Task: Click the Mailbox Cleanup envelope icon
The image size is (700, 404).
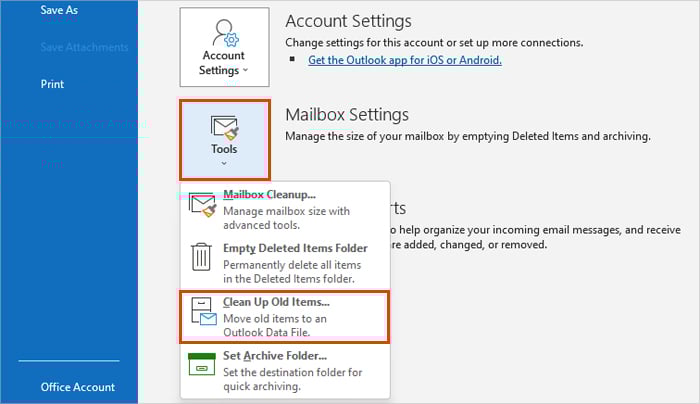Action: click(203, 206)
